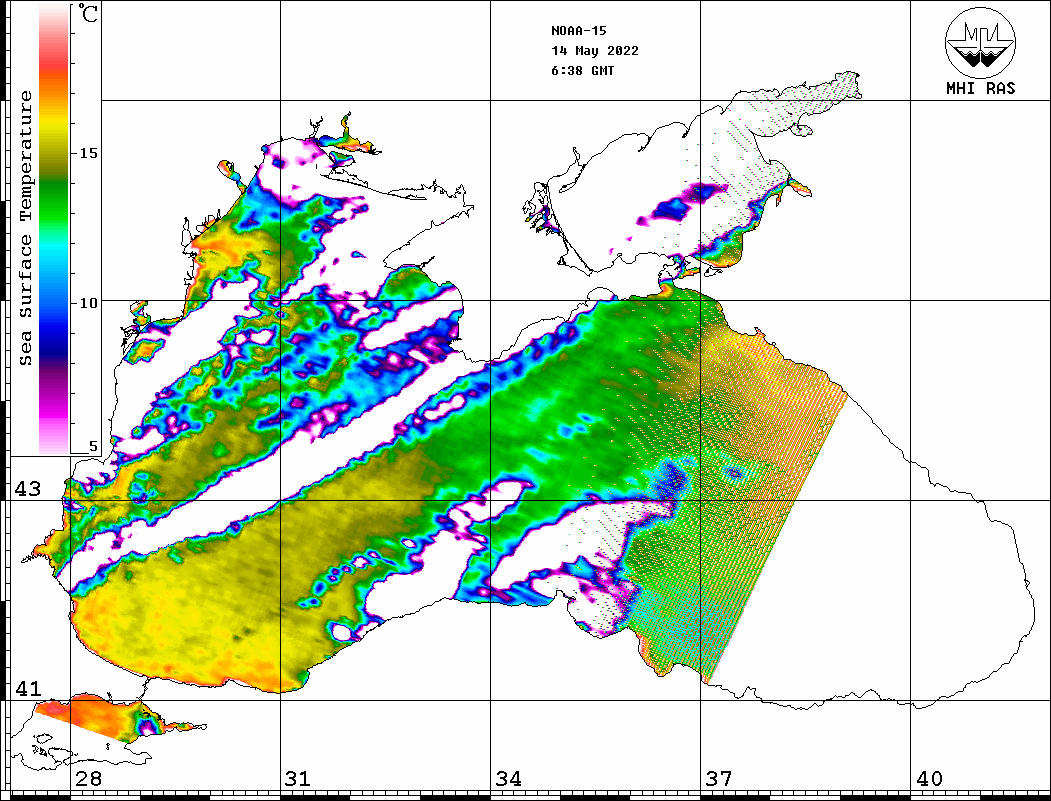Click the '14 May 2022' date text
Image resolution: width=1051 pixels, height=801 pixels.
[595, 51]
